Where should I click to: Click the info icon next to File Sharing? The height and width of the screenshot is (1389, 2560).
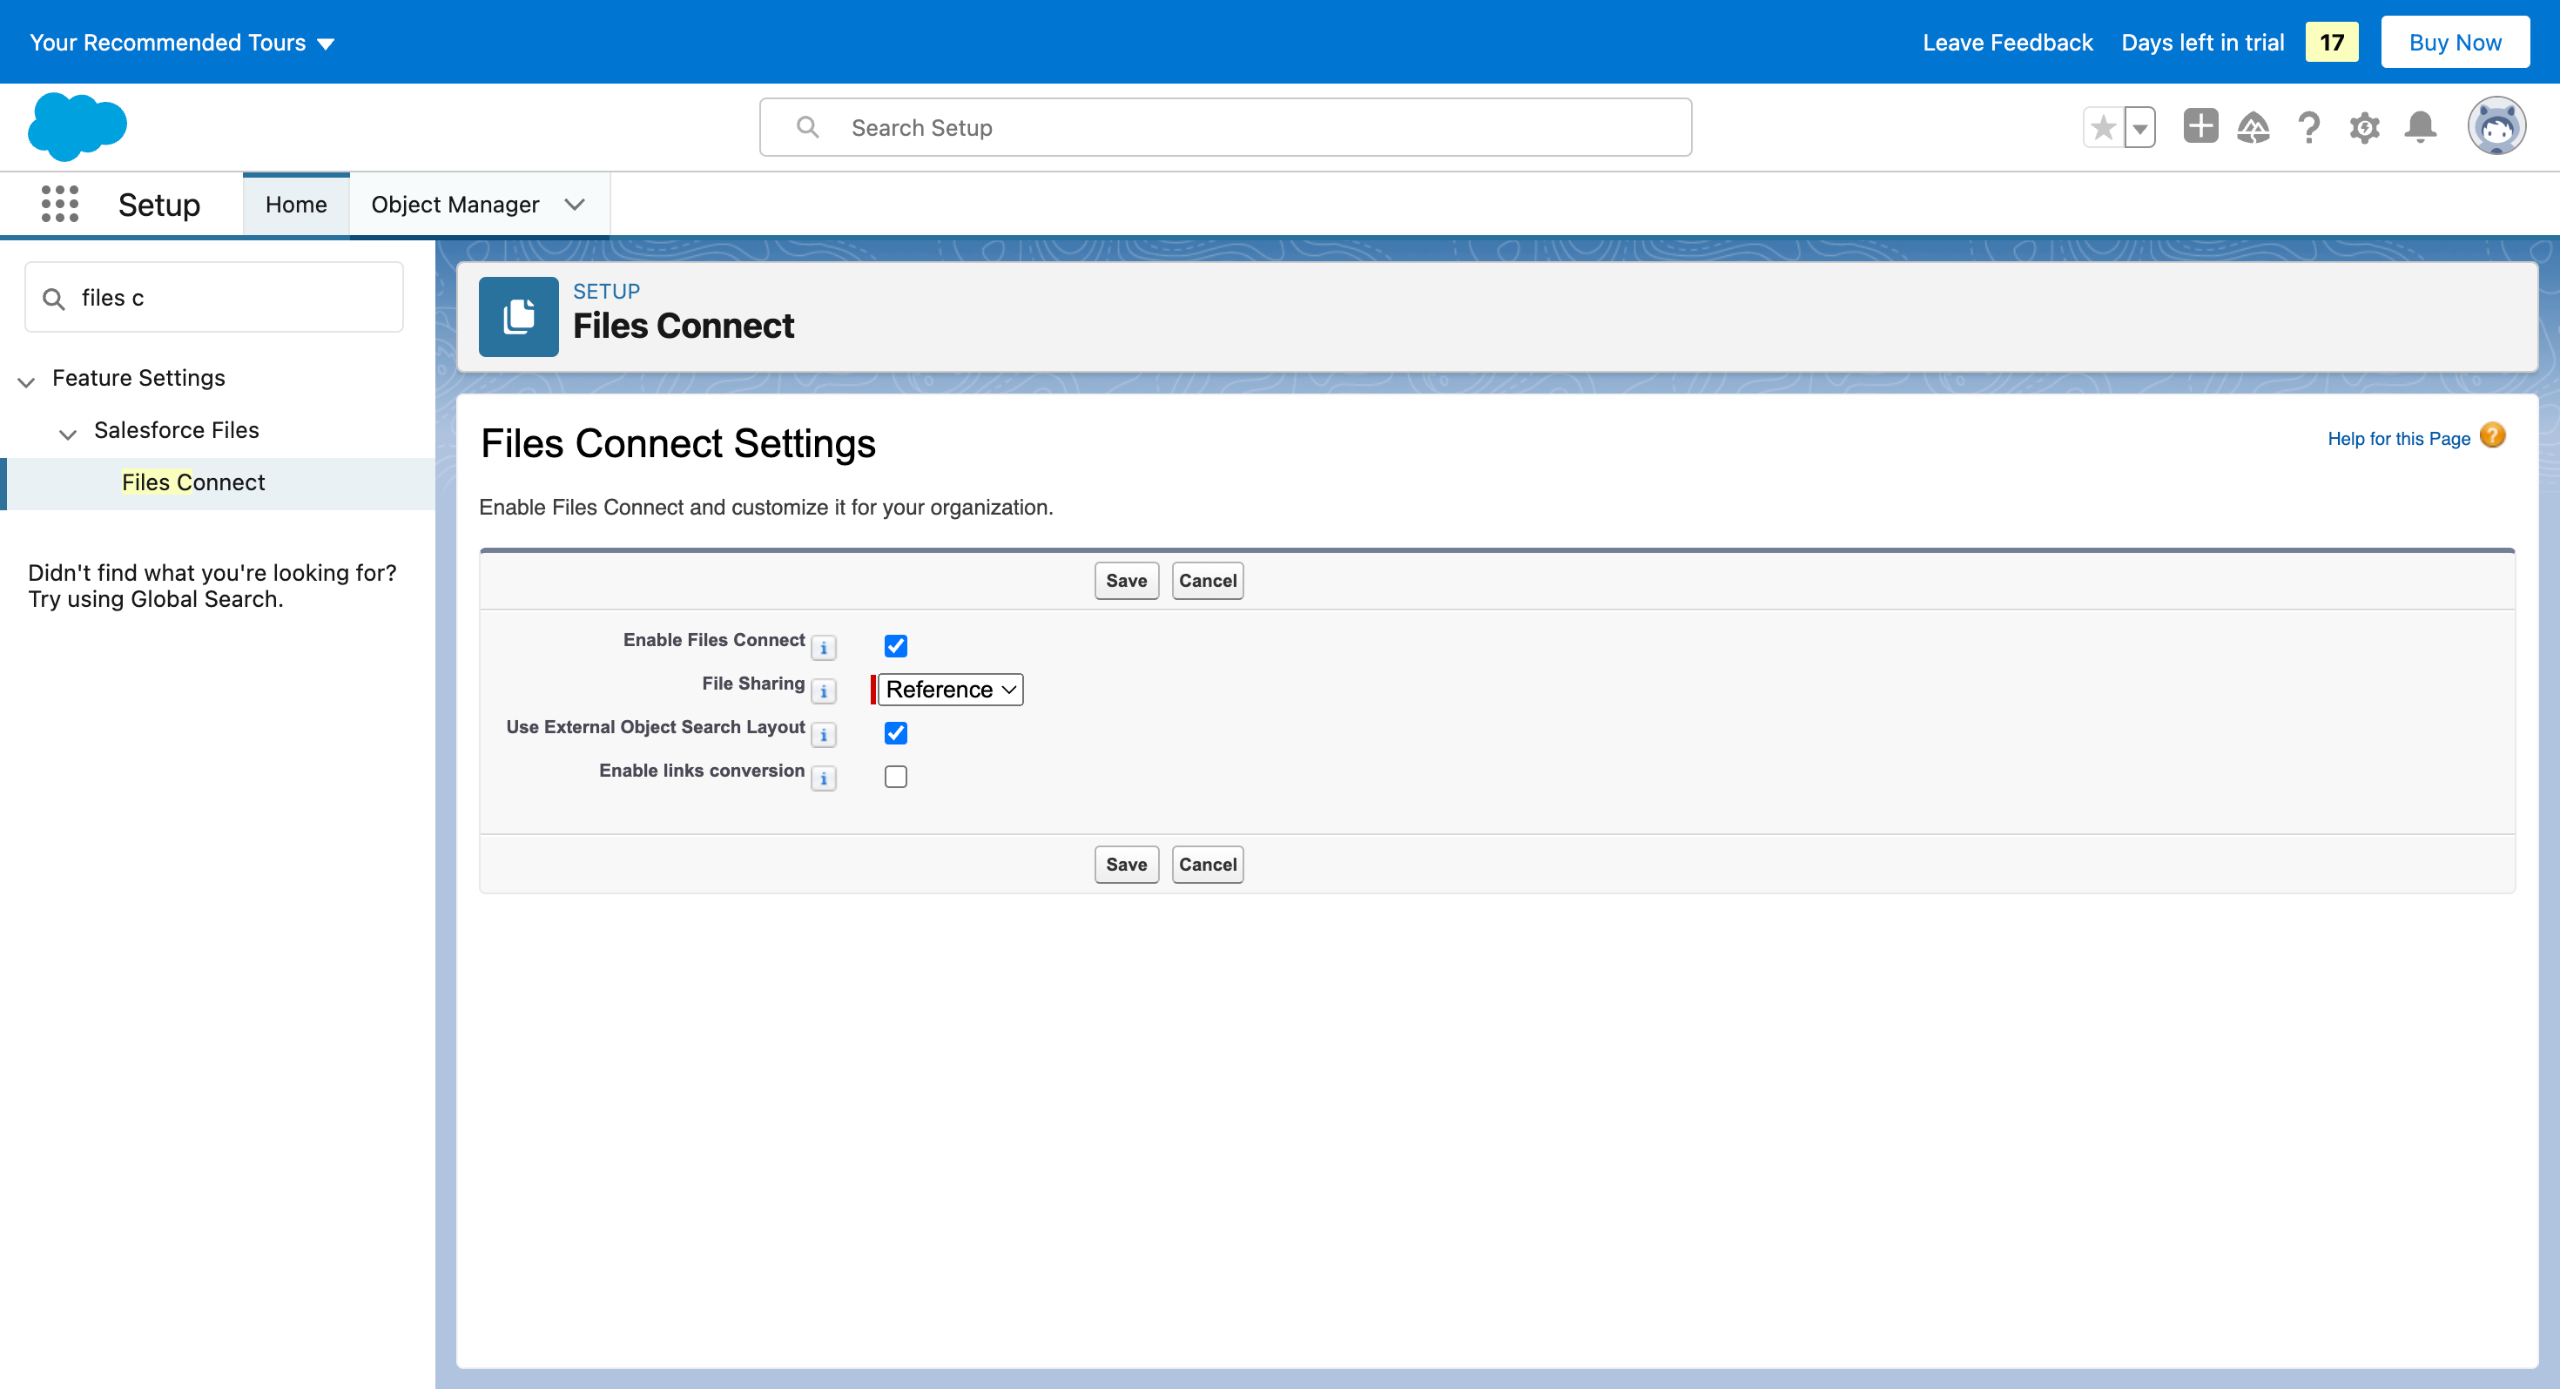click(823, 691)
